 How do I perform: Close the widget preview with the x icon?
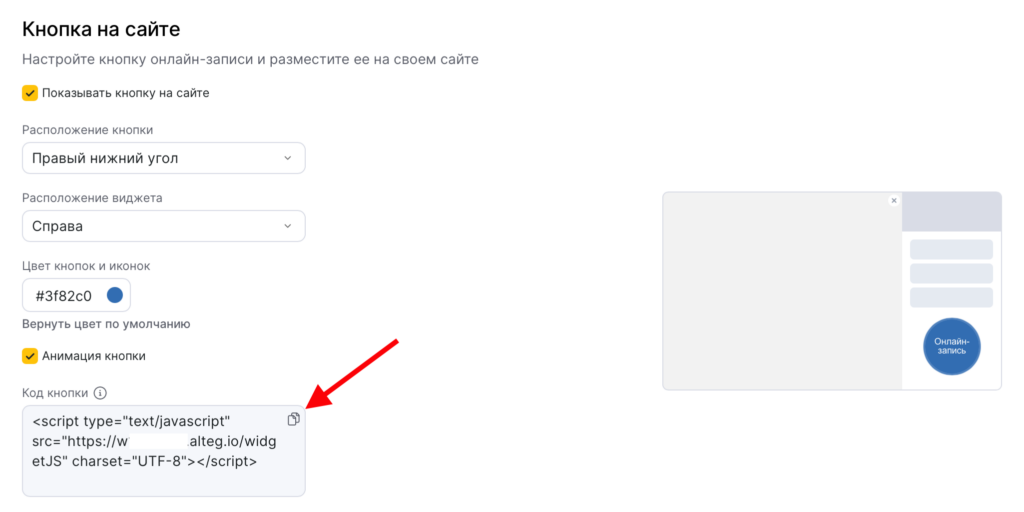tap(894, 200)
